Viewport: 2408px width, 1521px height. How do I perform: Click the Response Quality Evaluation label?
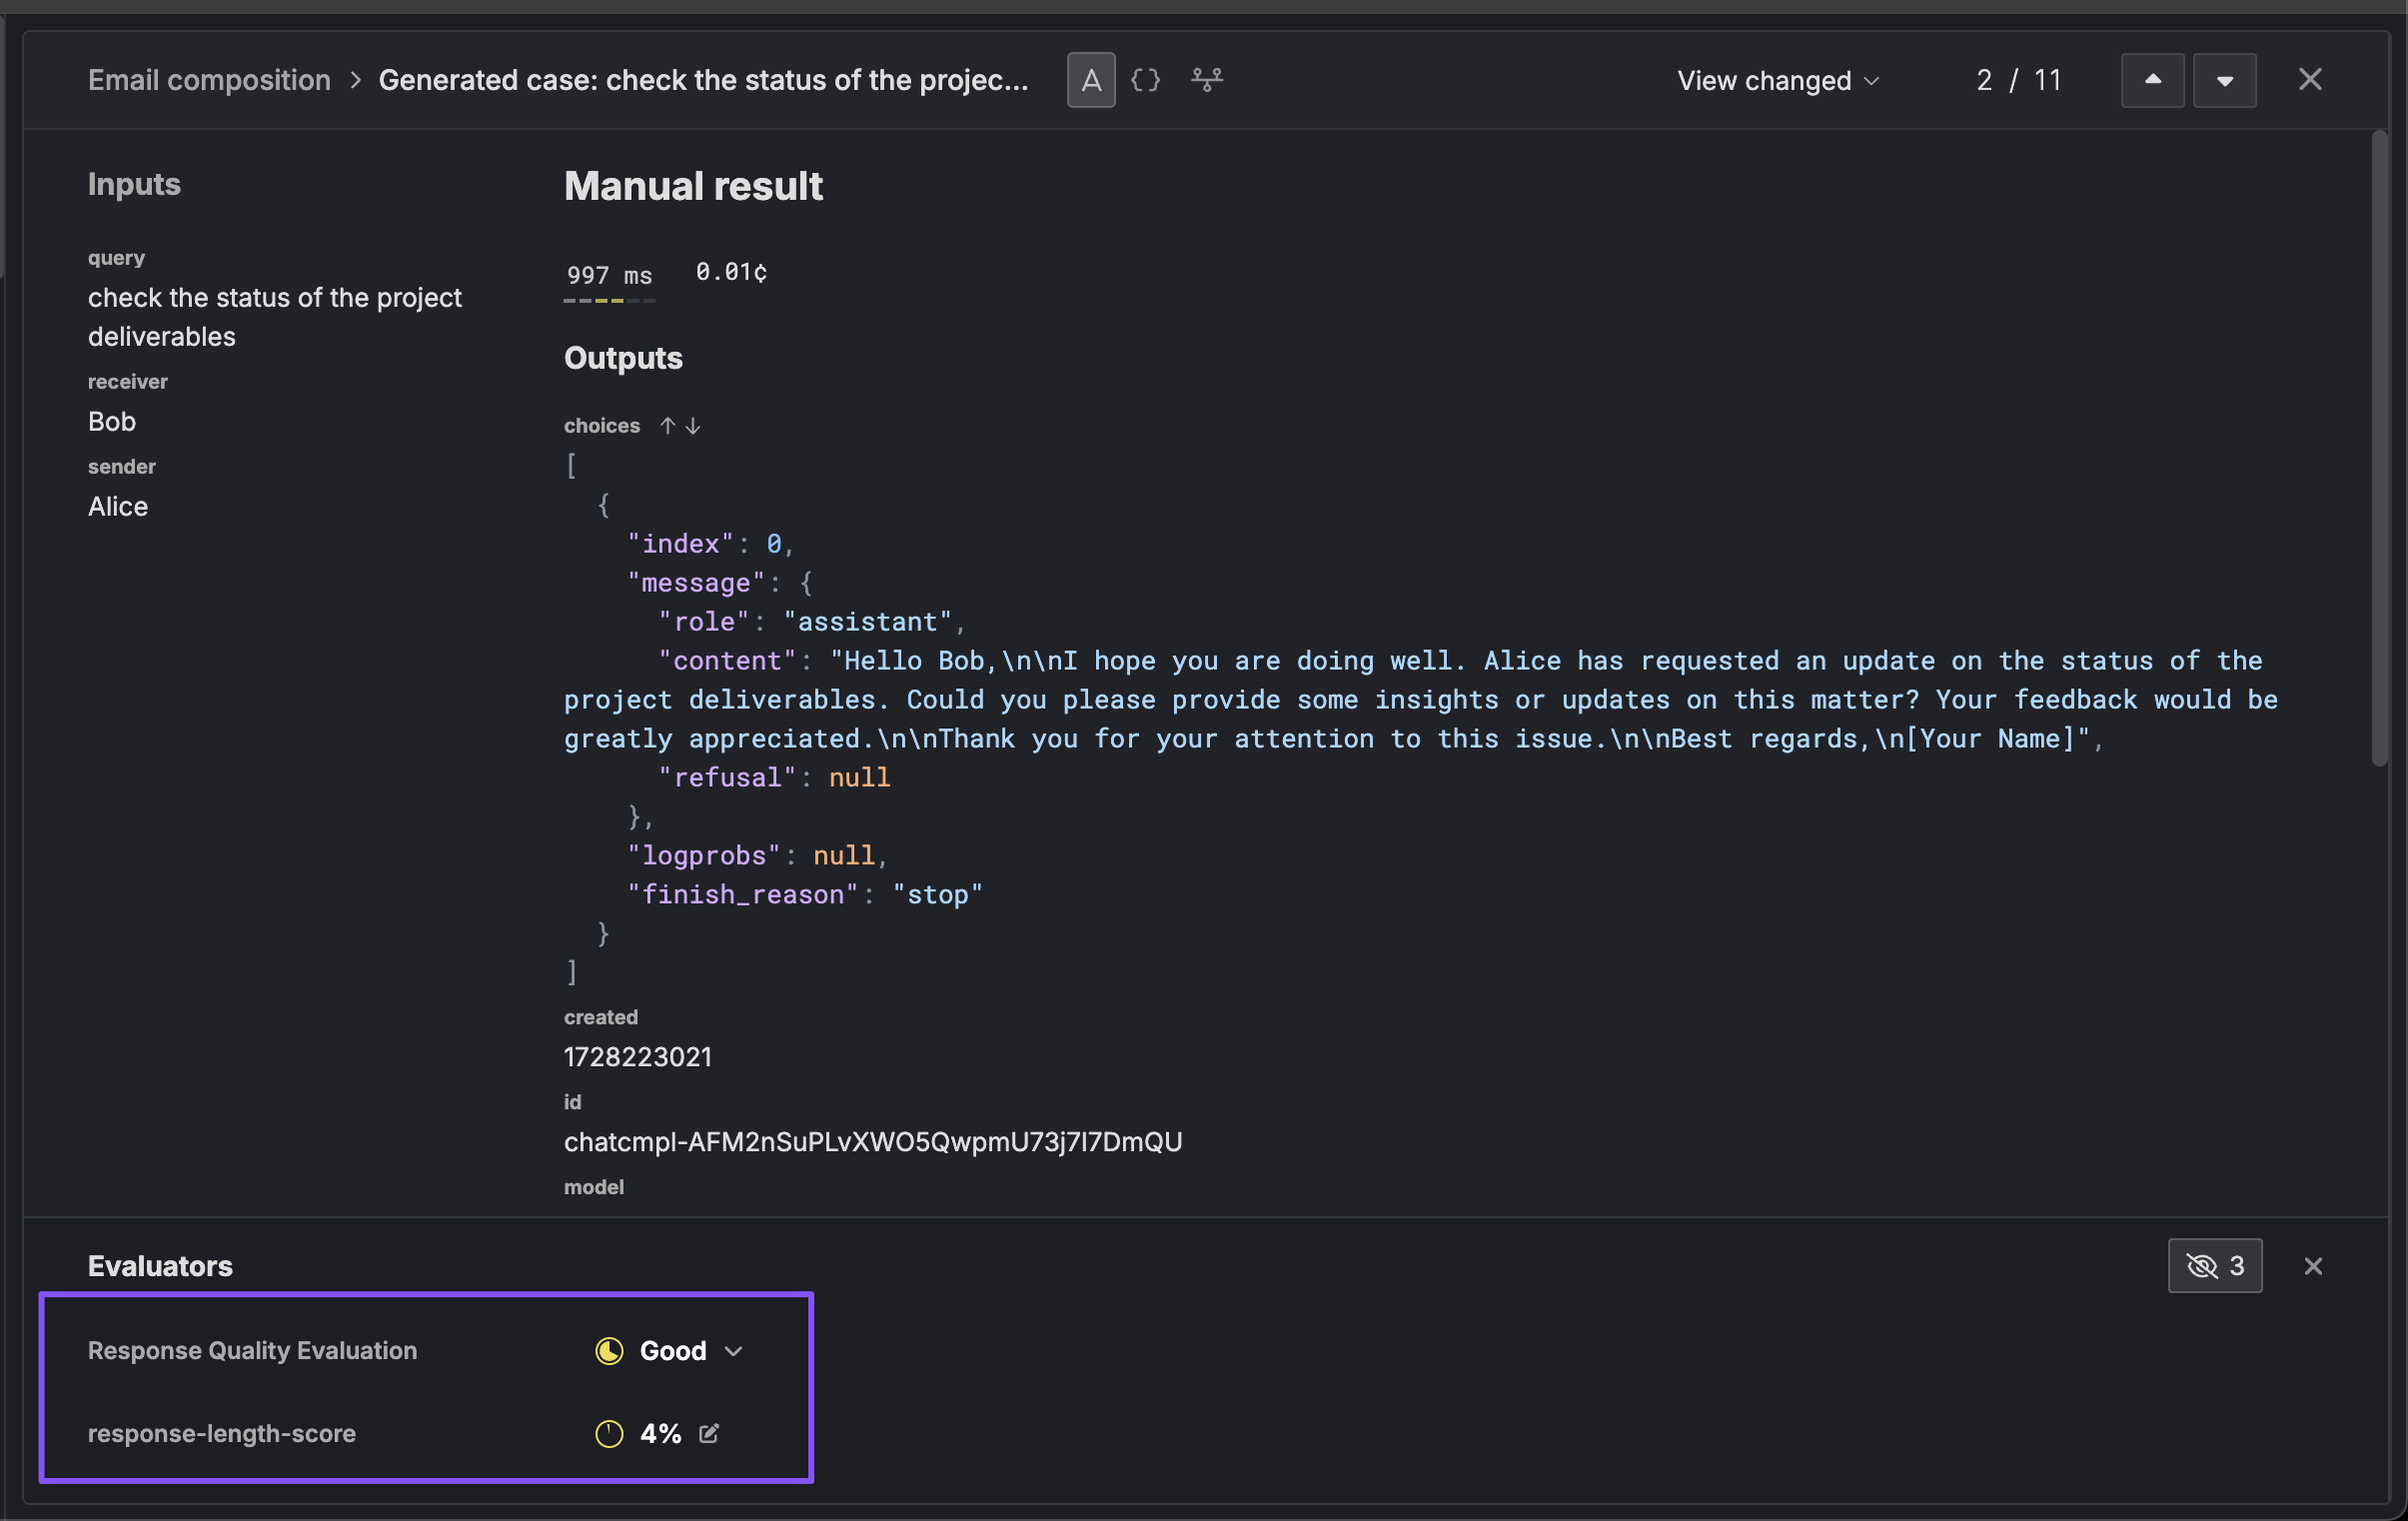(253, 1351)
